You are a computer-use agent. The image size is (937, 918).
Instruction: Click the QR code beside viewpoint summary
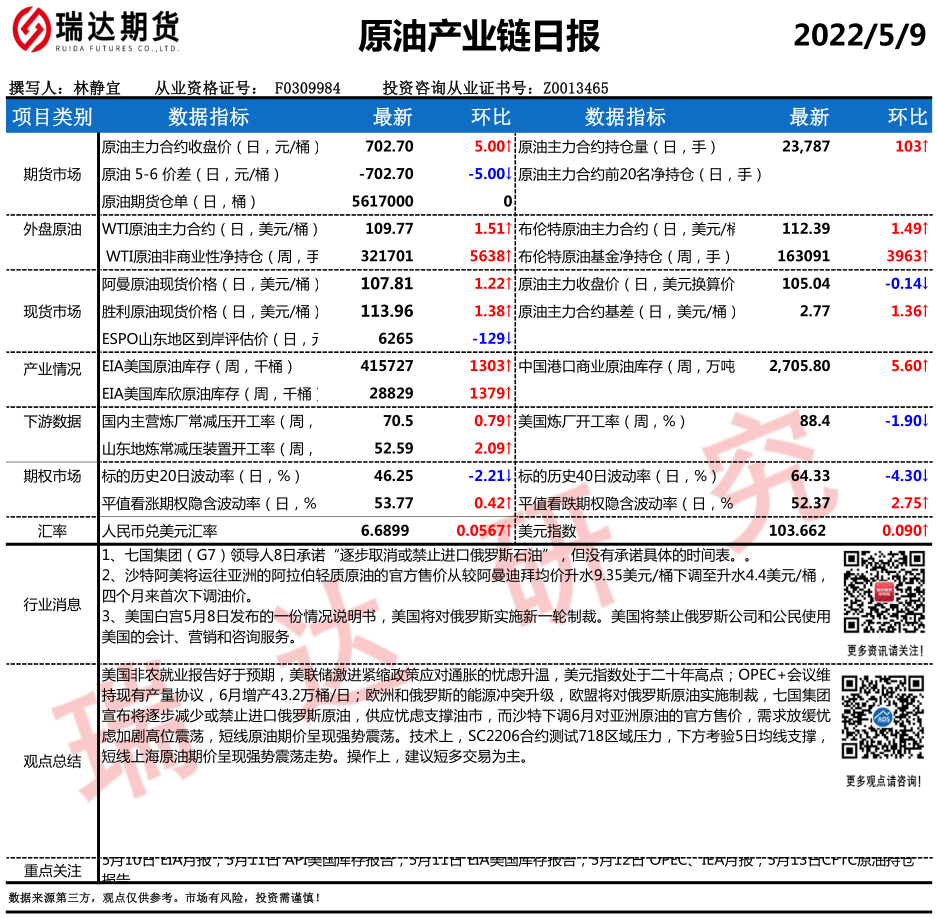pyautogui.click(x=883, y=718)
